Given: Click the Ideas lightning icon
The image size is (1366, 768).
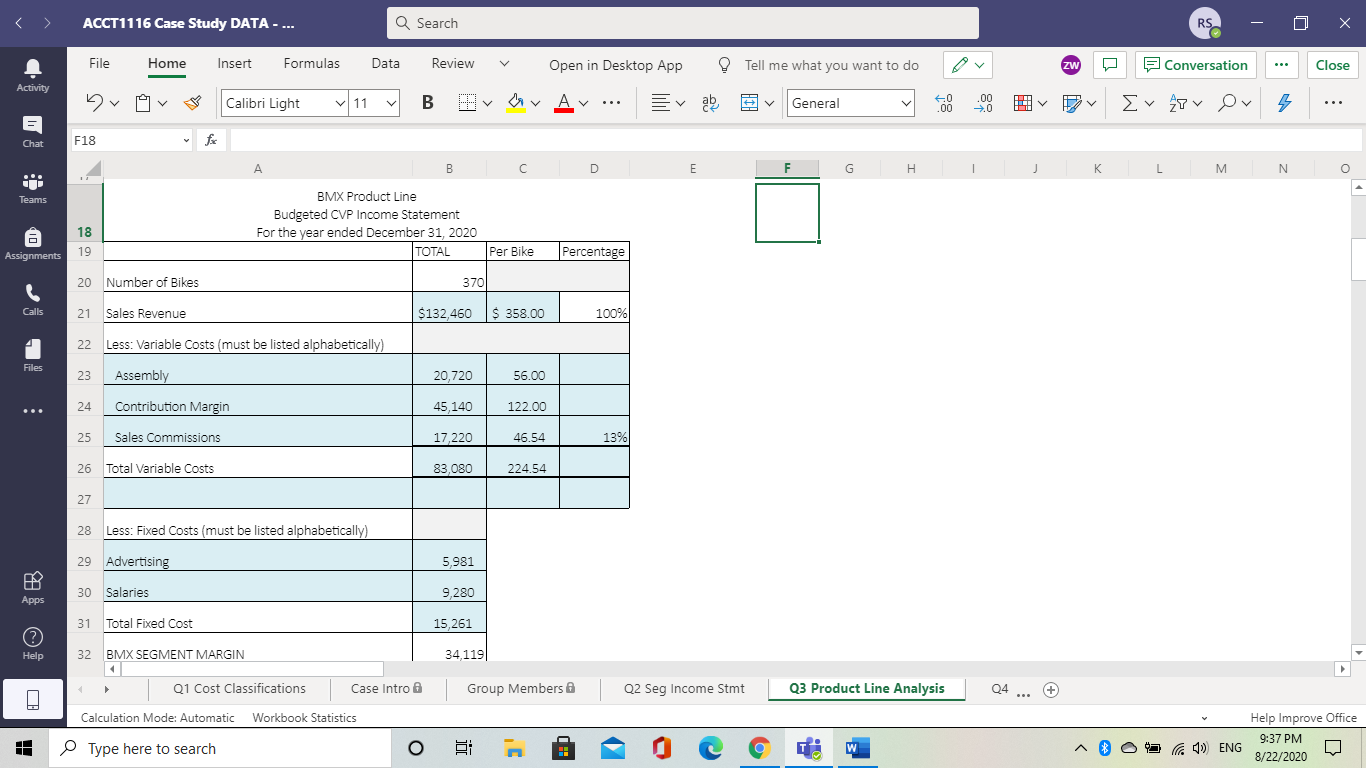Looking at the screenshot, I should (1284, 103).
